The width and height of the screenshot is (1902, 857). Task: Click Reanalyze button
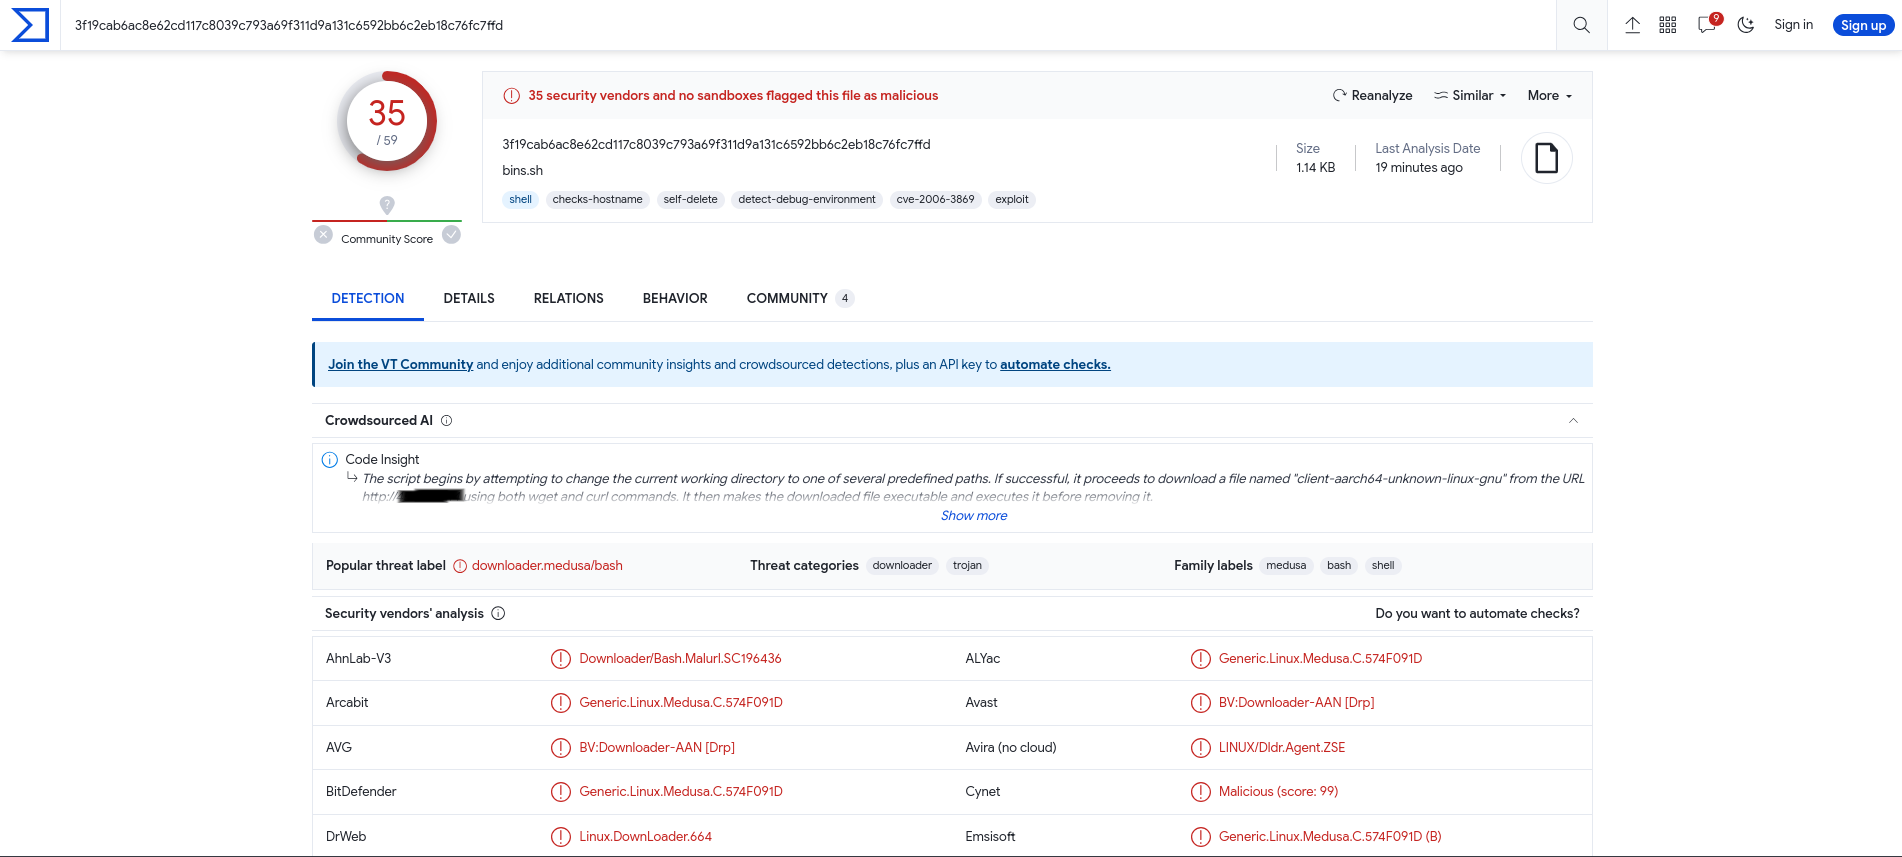[x=1372, y=96]
